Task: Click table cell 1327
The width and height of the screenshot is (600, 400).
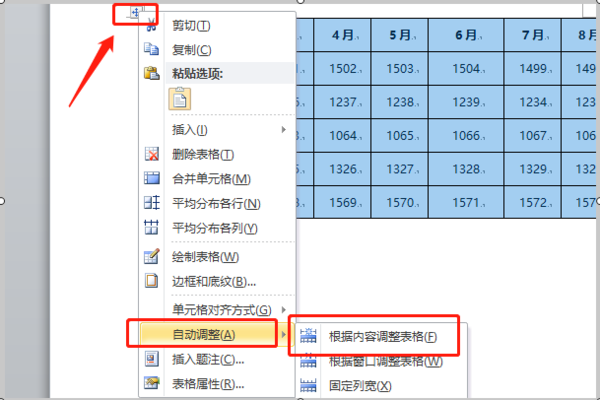Action: [x=399, y=169]
